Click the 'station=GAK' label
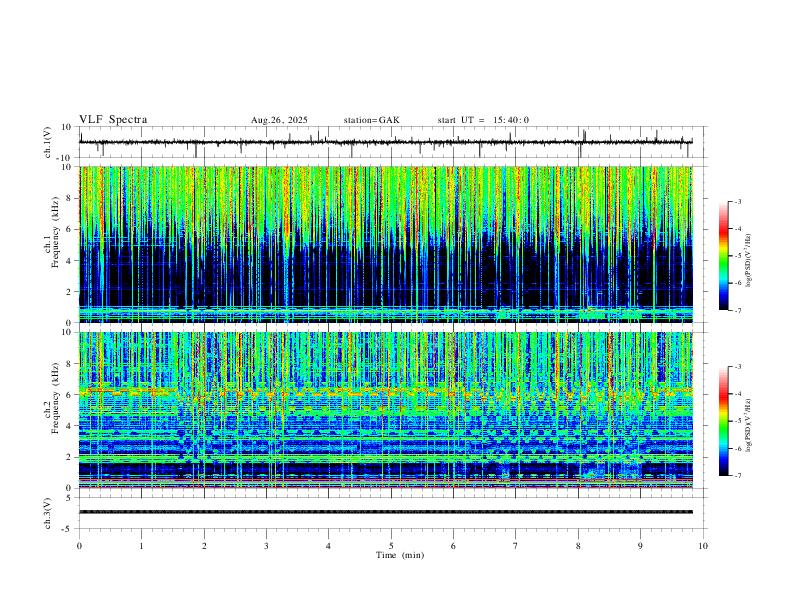Screen dimensions: 792x612 click(372, 120)
